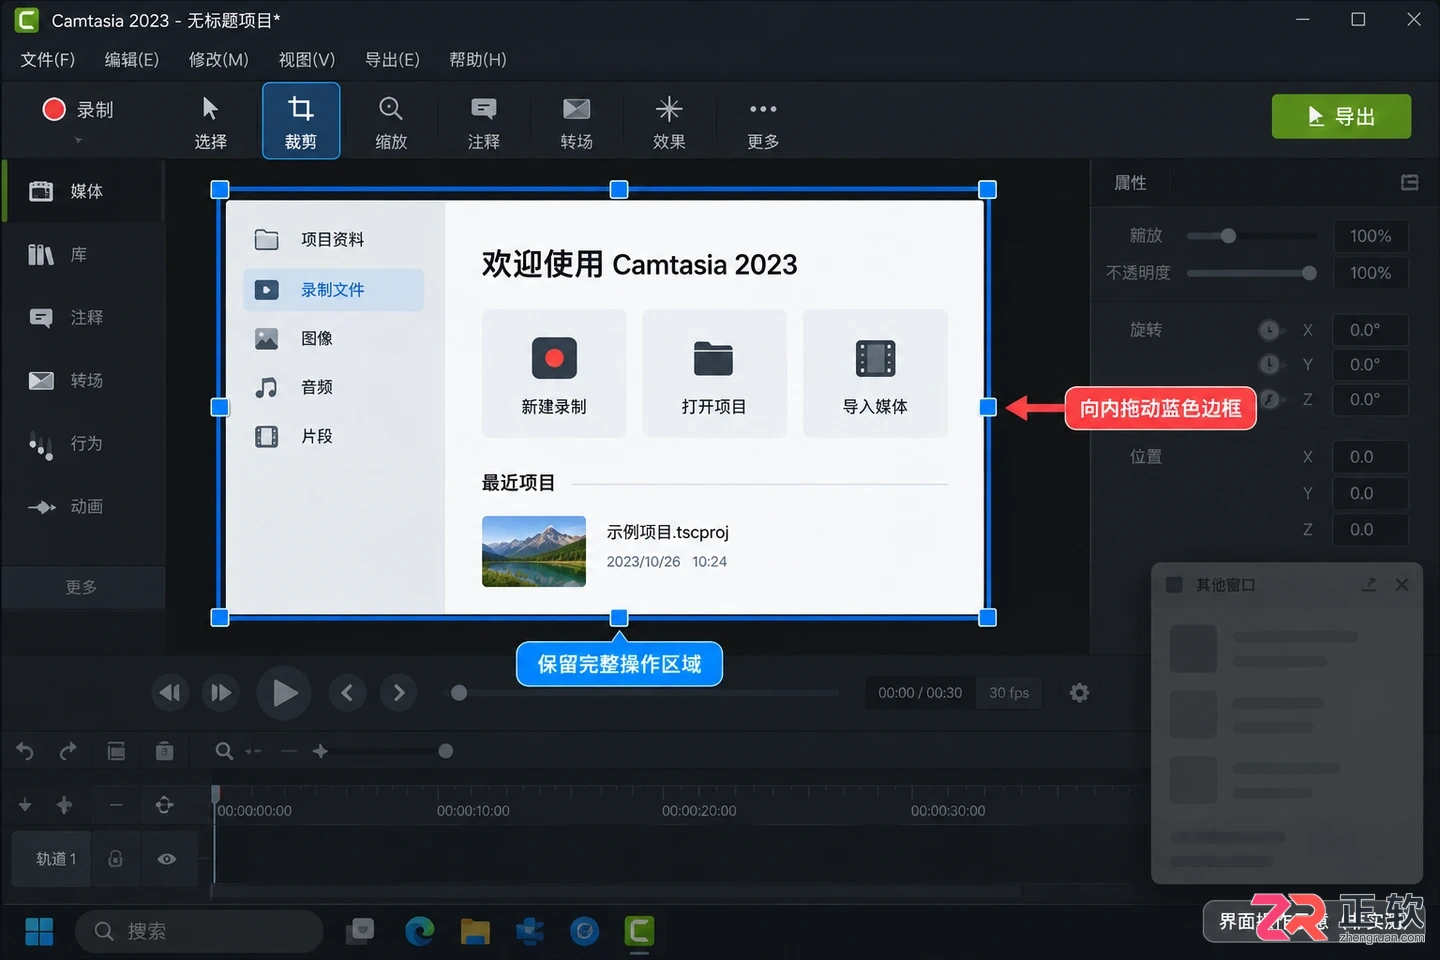
Task: Toggle 轨道 1 visibility eye
Action: click(x=167, y=859)
